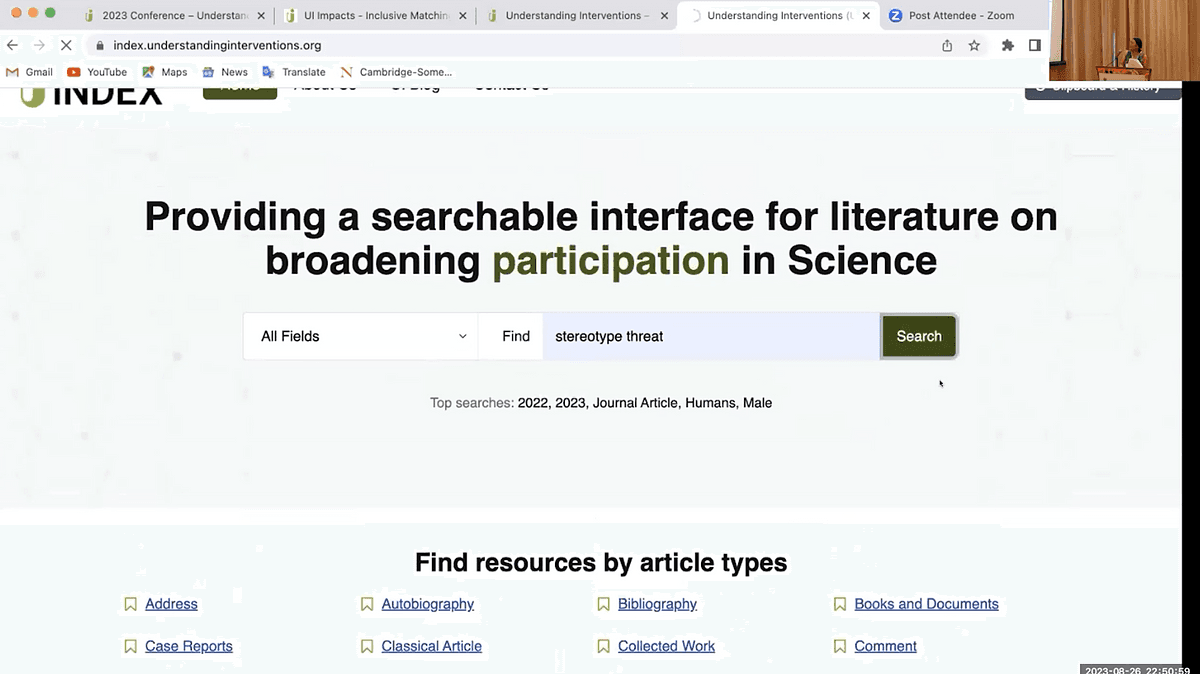The width and height of the screenshot is (1200, 674).
Task: Click the browser forward arrow
Action: (x=39, y=45)
